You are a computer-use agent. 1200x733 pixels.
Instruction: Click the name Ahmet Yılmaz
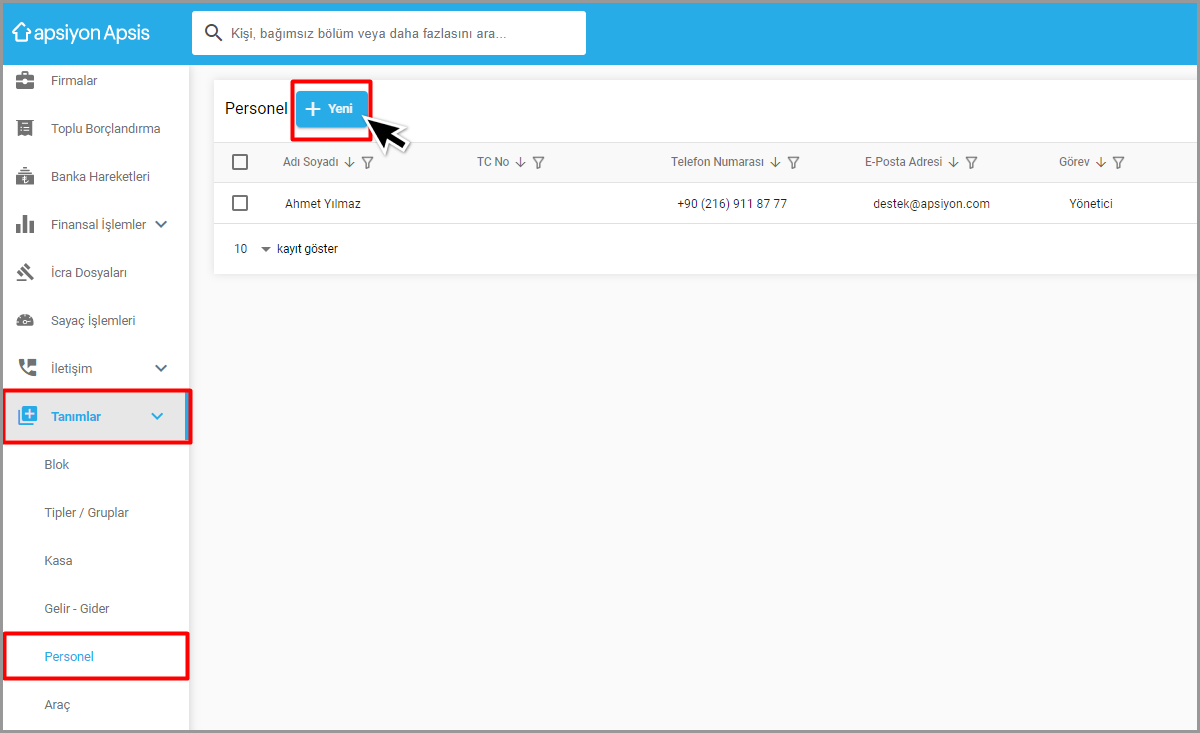pyautogui.click(x=323, y=203)
